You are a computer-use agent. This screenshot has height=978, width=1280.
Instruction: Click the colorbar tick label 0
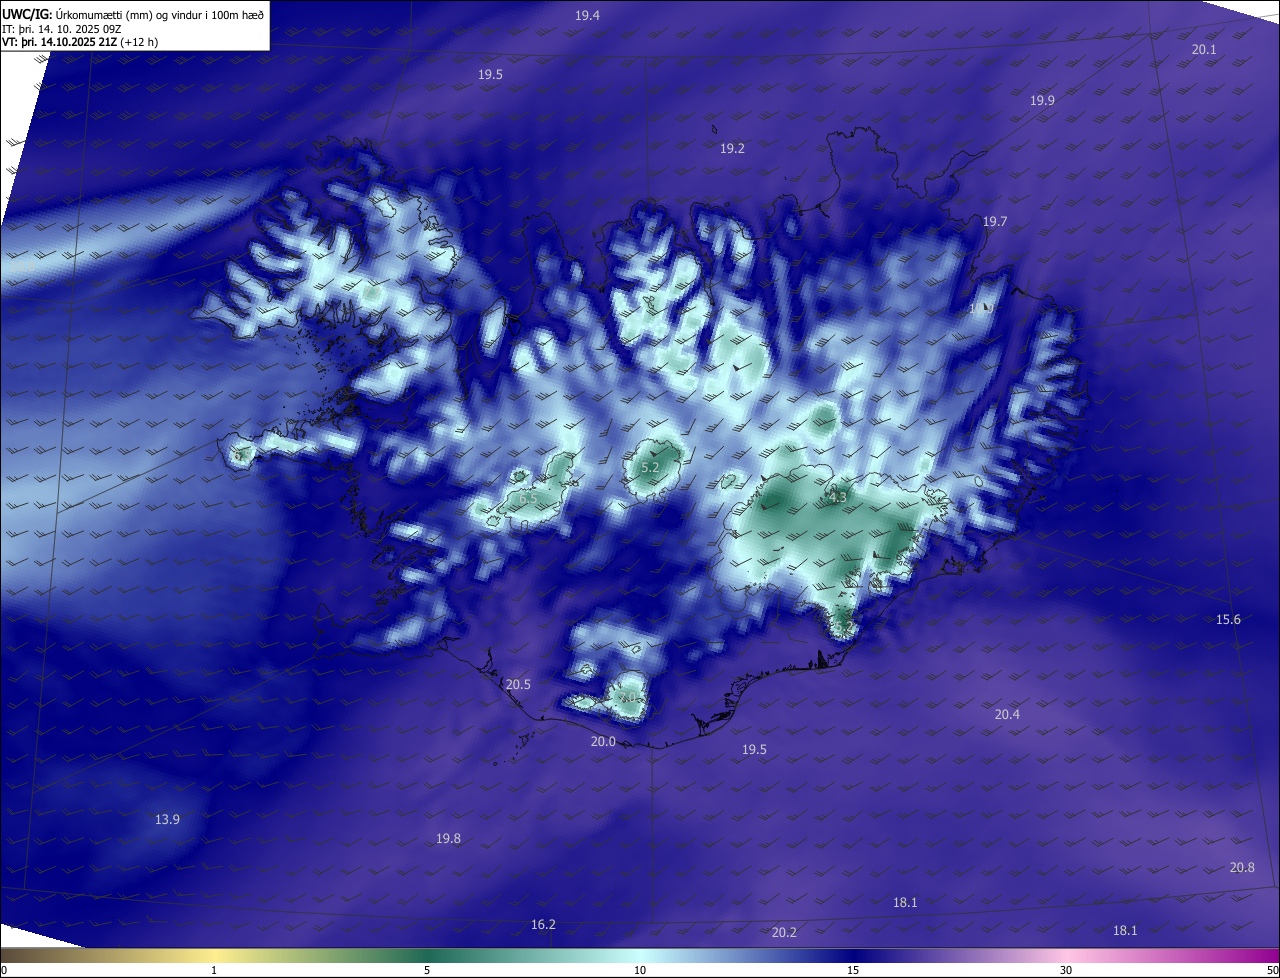[4, 970]
